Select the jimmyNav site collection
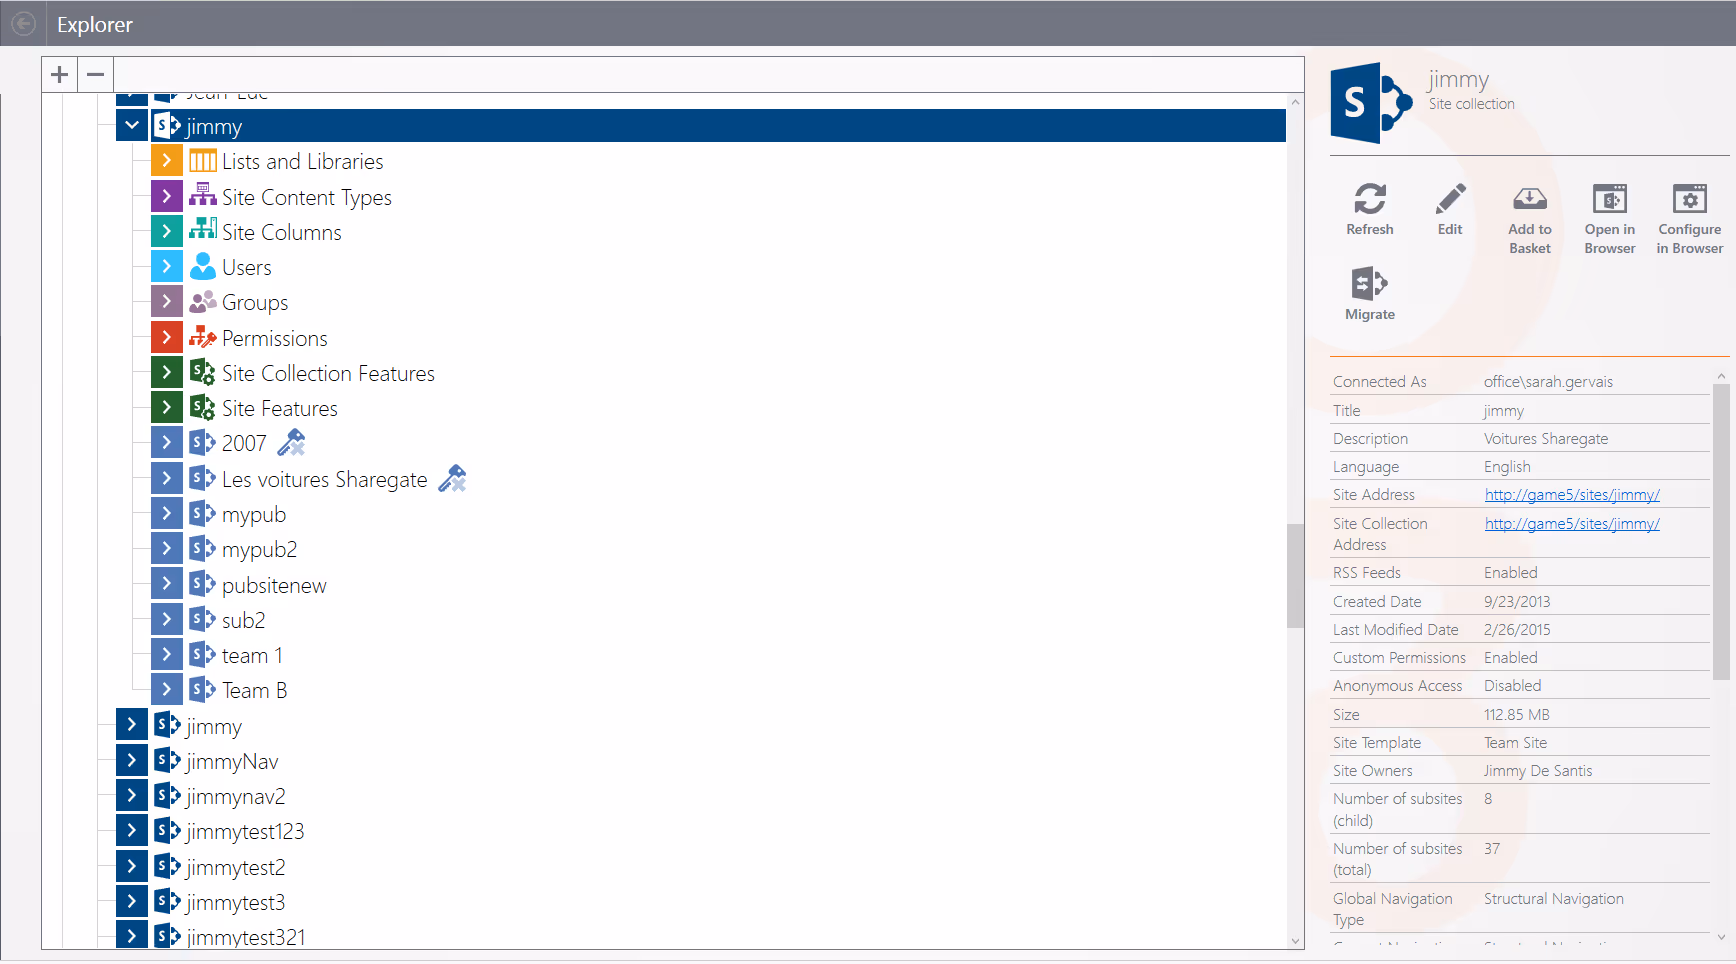Viewport: 1736px width, 964px height. (x=232, y=762)
